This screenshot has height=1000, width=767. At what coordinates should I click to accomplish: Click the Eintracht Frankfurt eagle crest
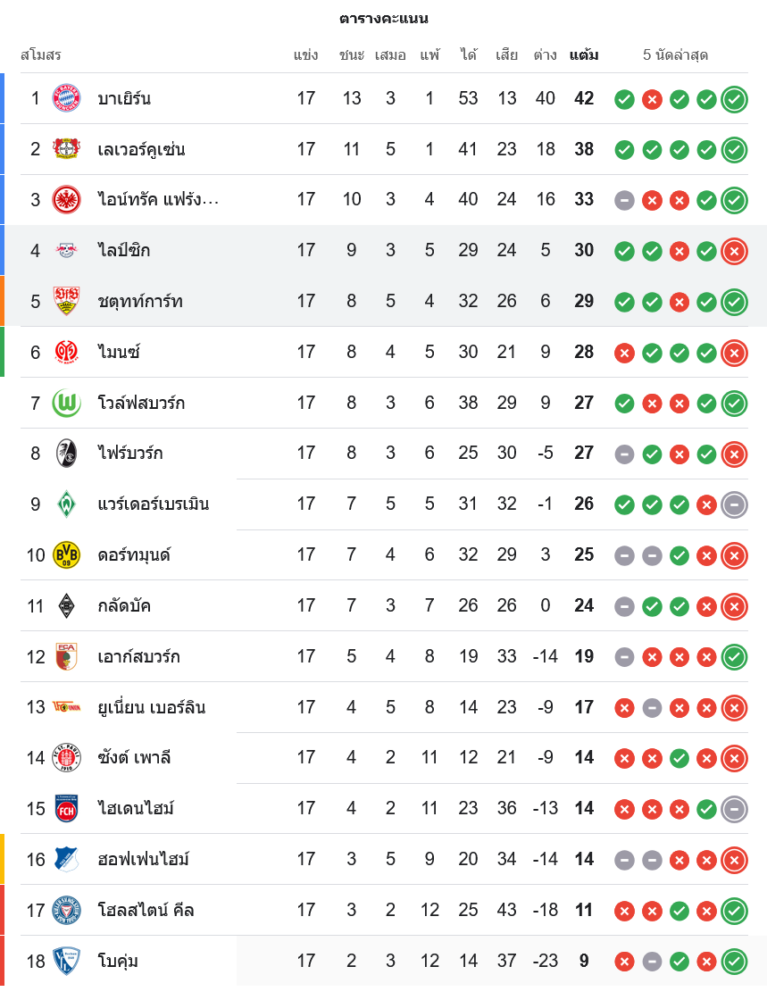66,199
